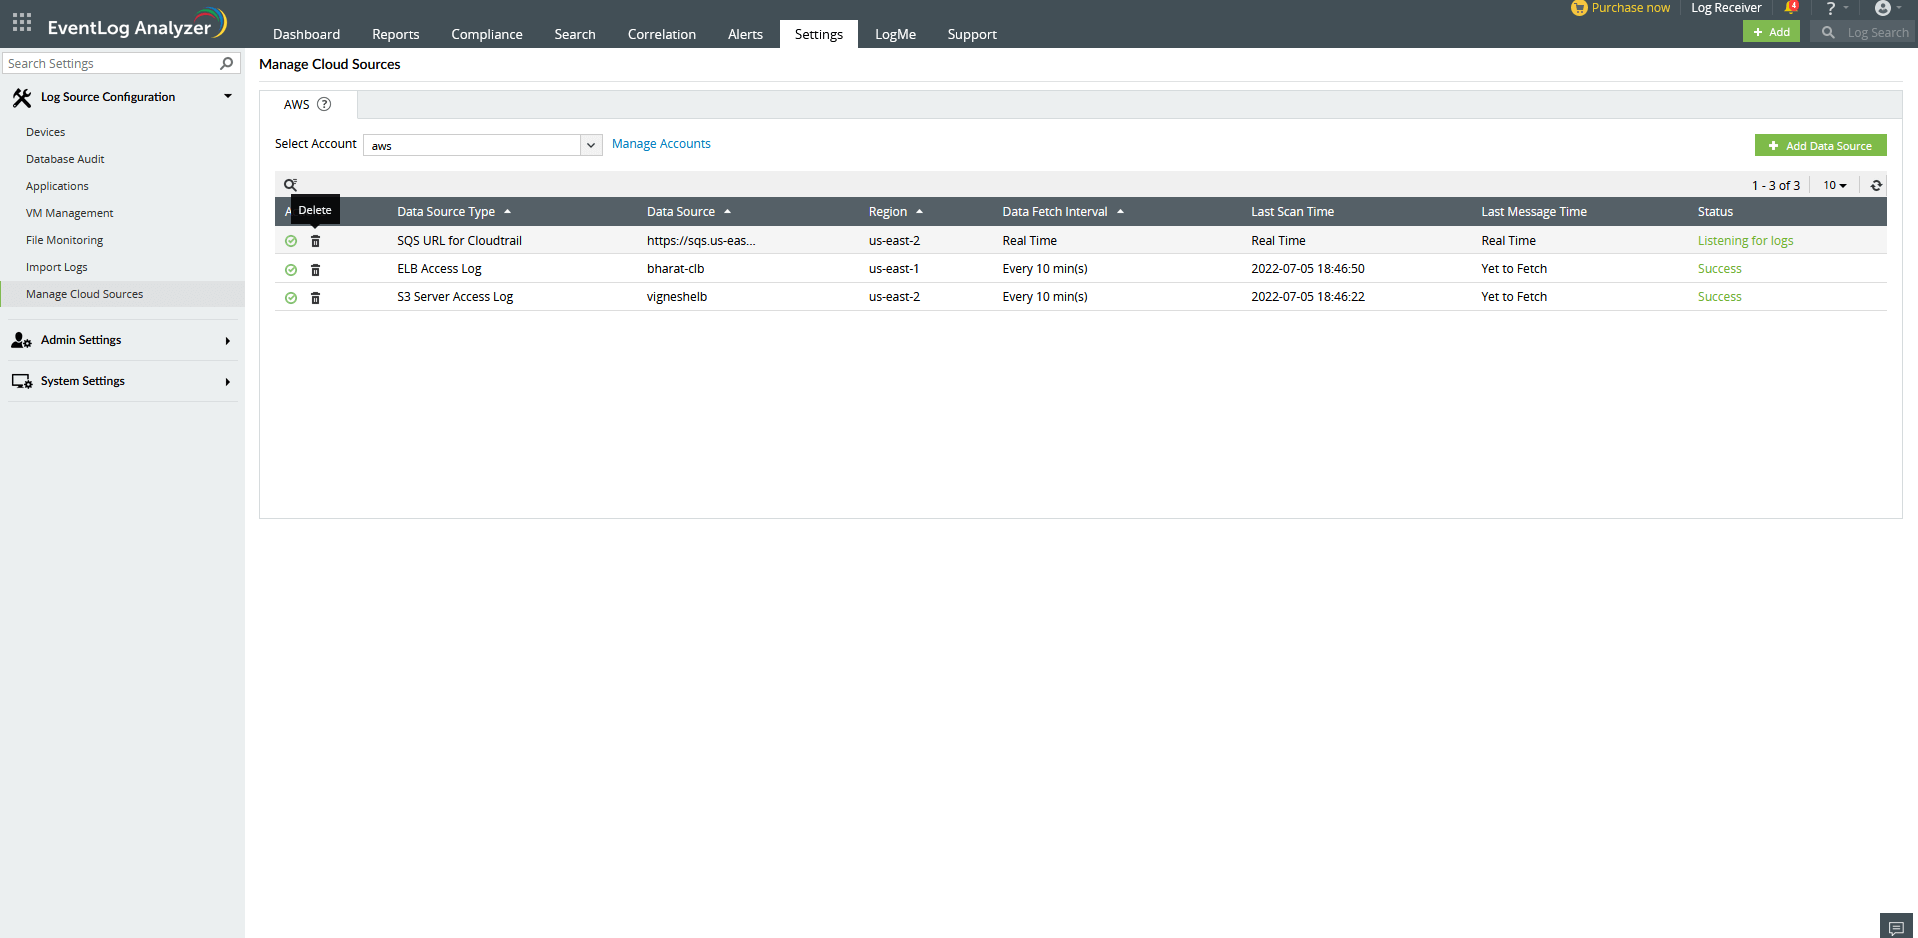
Task: Sort by the Data Fetch Interval column arrow
Action: 1120,211
